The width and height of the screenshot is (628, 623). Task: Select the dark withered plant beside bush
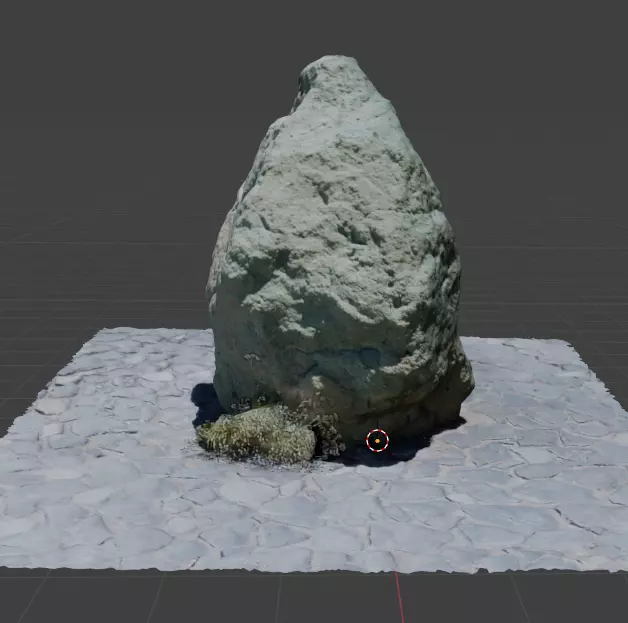328,434
